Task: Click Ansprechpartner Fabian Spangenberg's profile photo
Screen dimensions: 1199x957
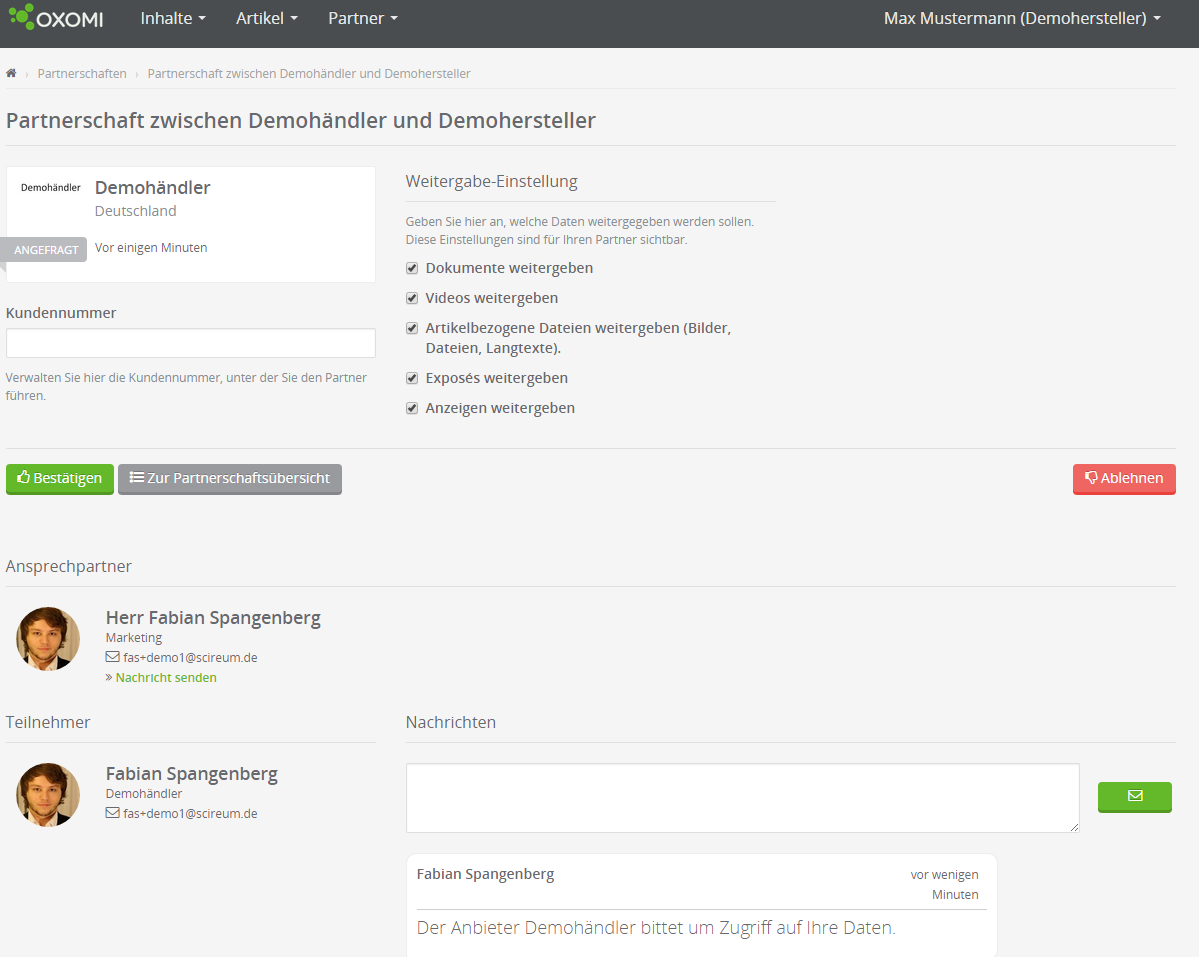Action: tap(48, 639)
